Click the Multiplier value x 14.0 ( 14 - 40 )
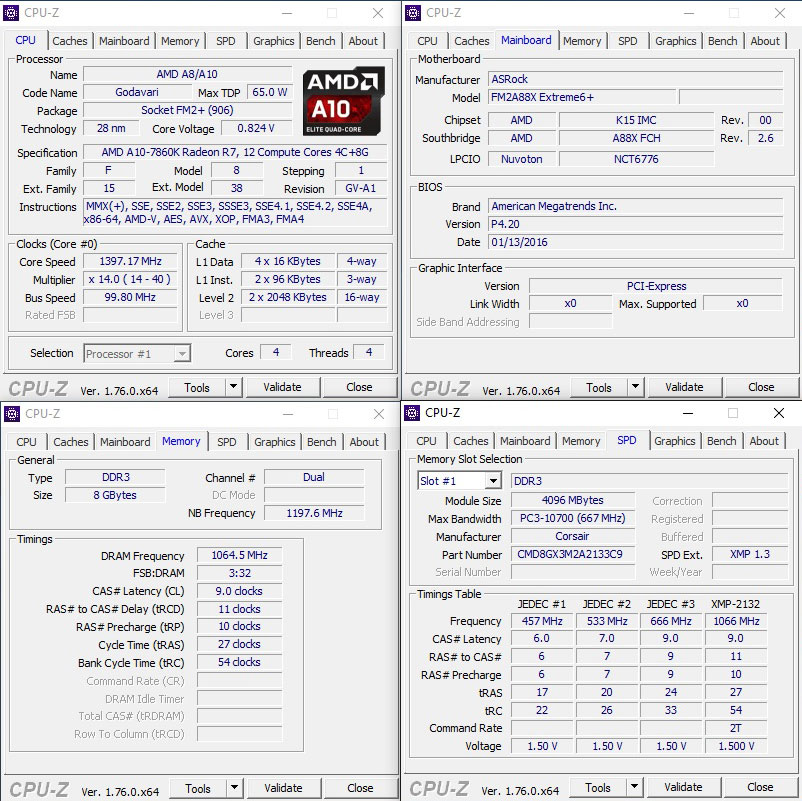The image size is (802, 801). point(130,279)
